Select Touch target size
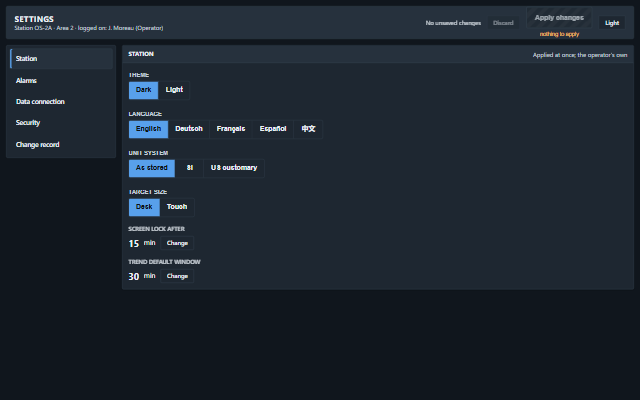The width and height of the screenshot is (640, 400). (177, 207)
